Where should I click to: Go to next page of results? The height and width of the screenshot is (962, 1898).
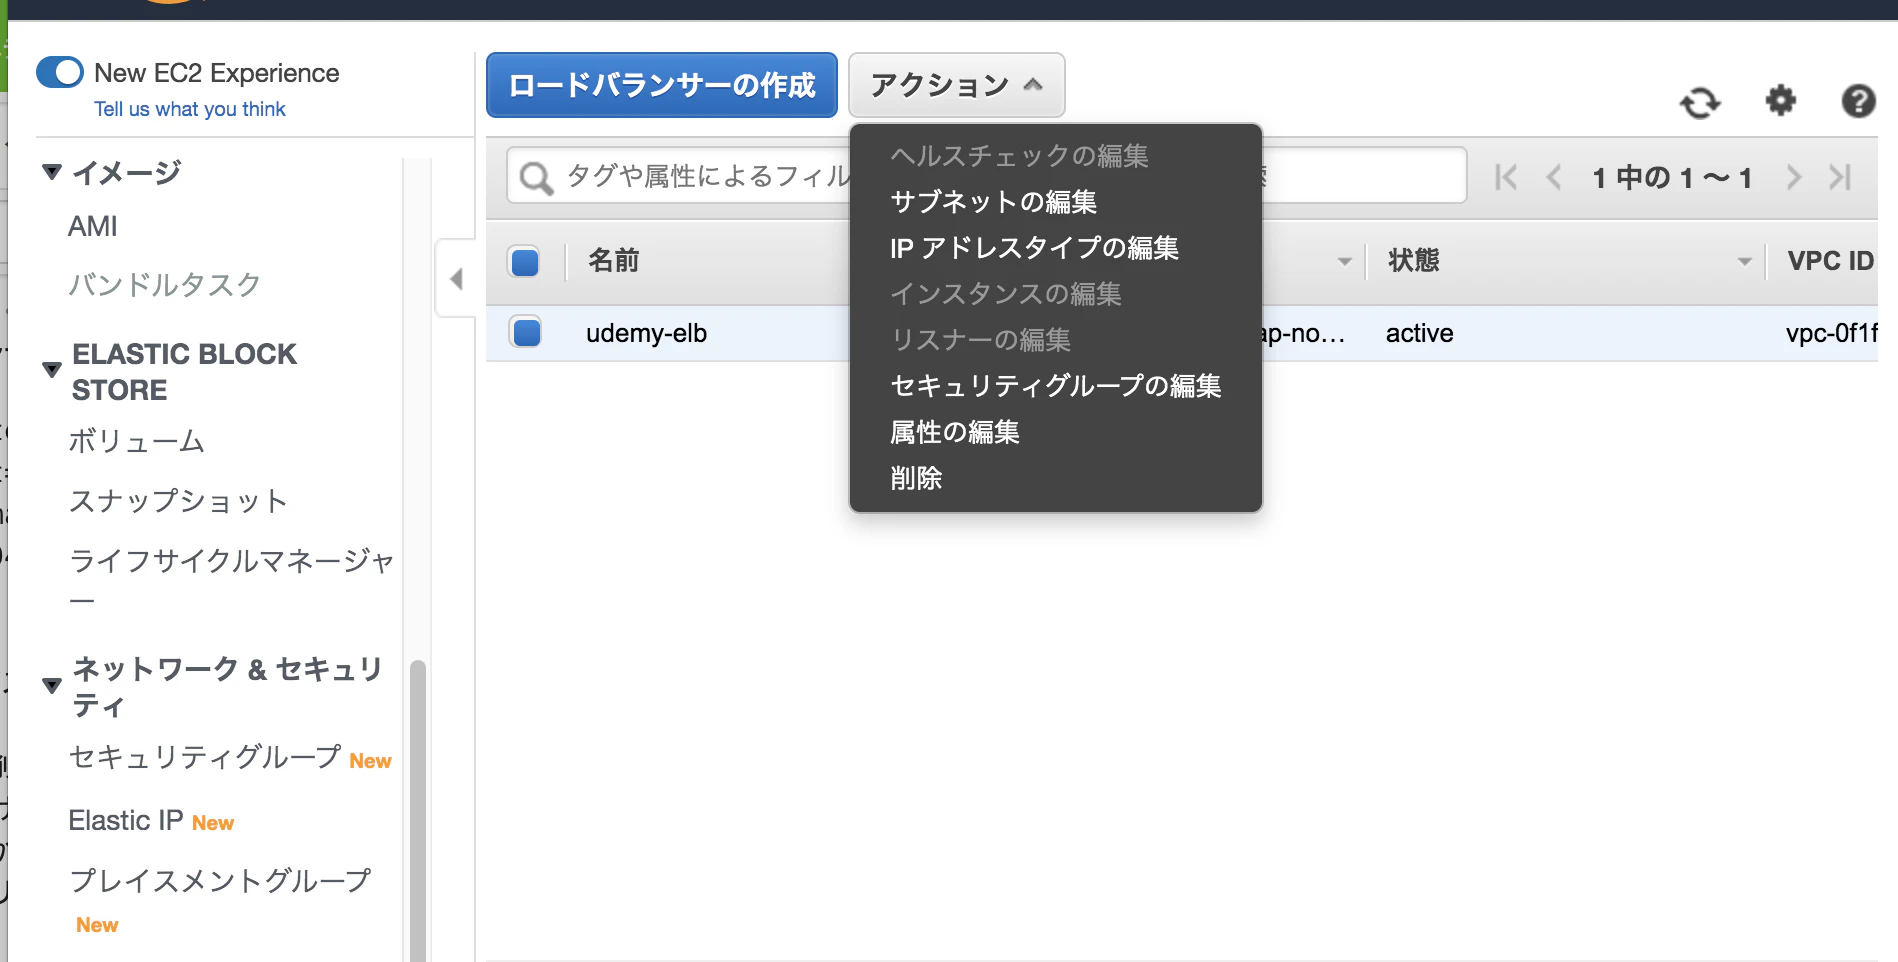pos(1794,178)
